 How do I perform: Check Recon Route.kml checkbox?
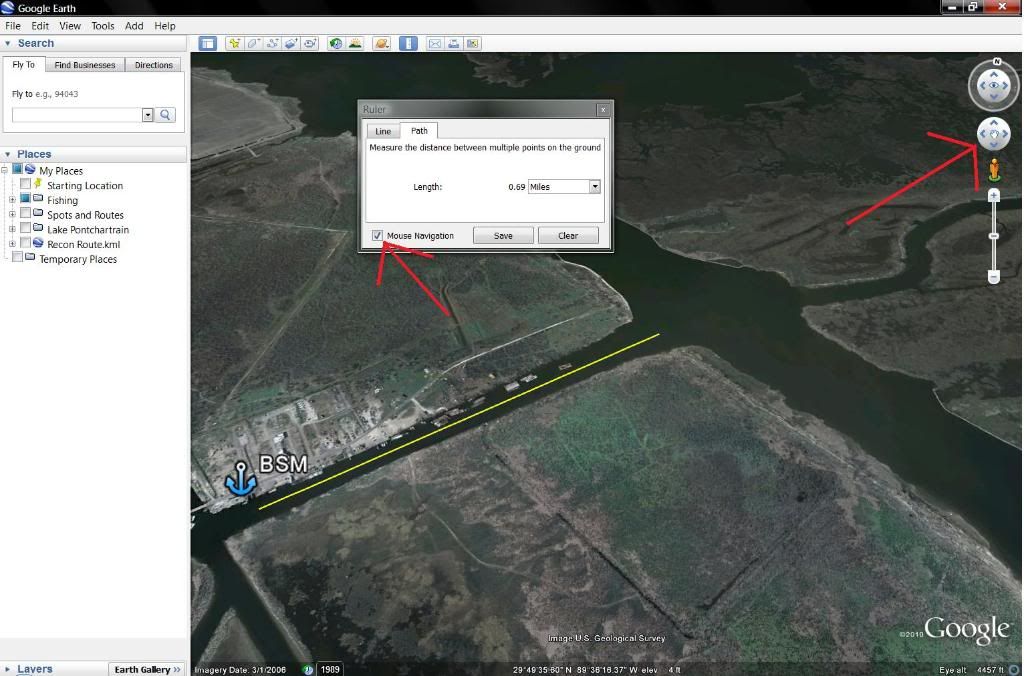tap(25, 242)
